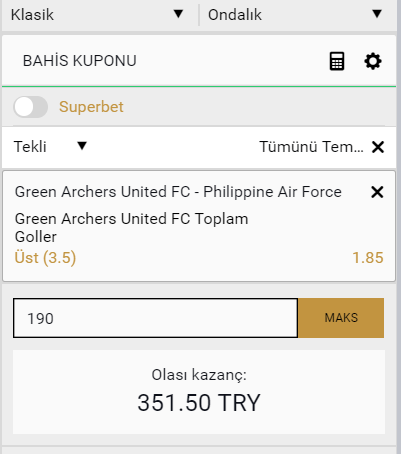Click the 1.85 odds value
The width and height of the screenshot is (401, 454).
(x=368, y=258)
